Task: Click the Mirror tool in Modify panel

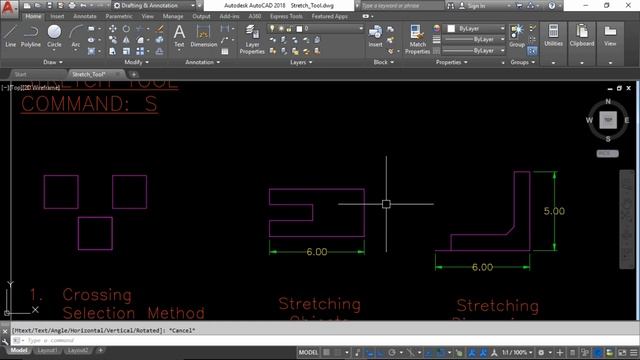Action: click(126, 40)
